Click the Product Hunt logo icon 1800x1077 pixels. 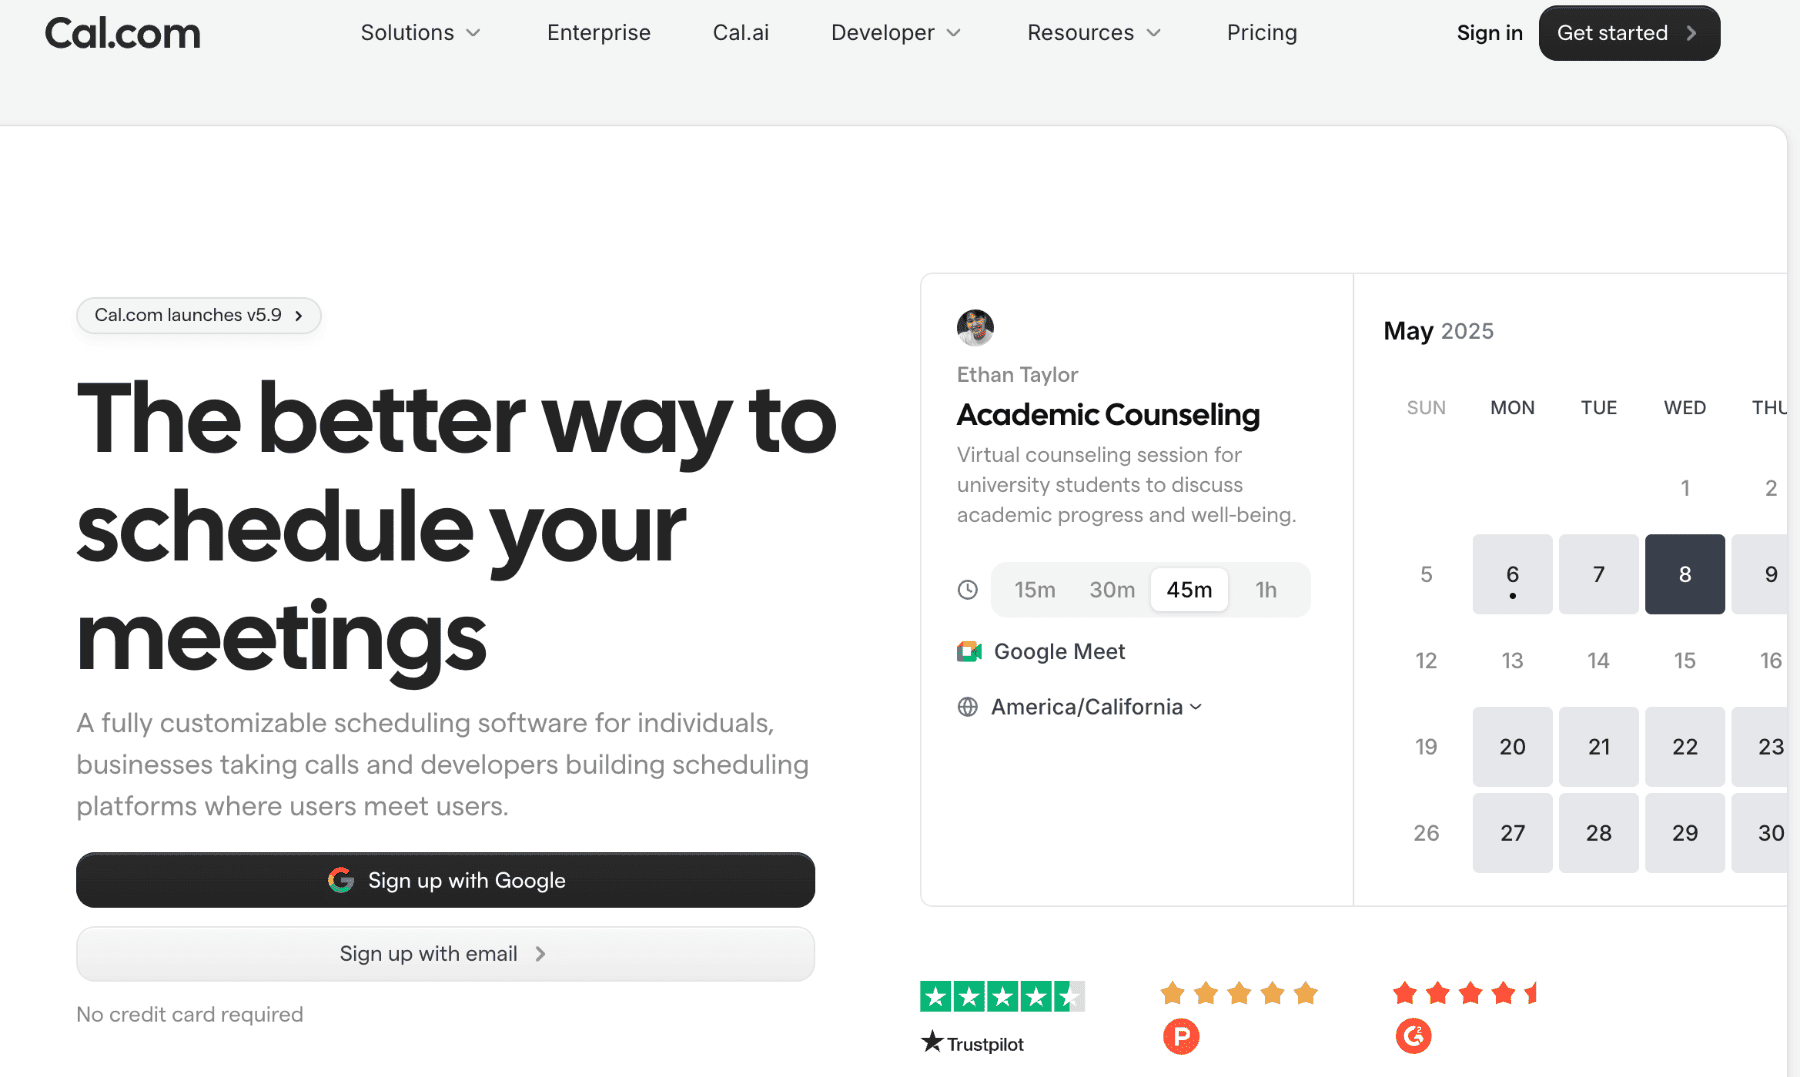(x=1181, y=1037)
